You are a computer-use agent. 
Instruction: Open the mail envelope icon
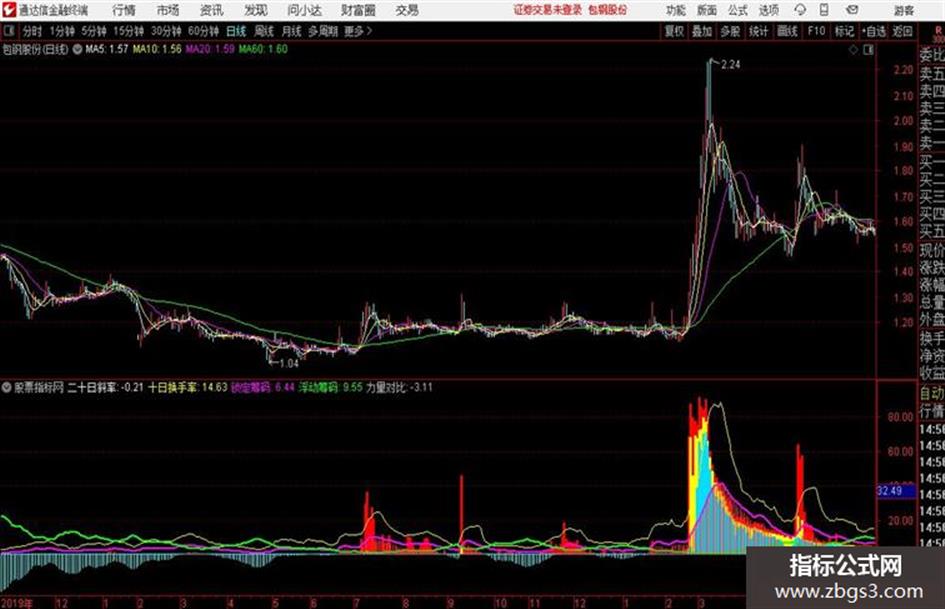click(x=852, y=10)
